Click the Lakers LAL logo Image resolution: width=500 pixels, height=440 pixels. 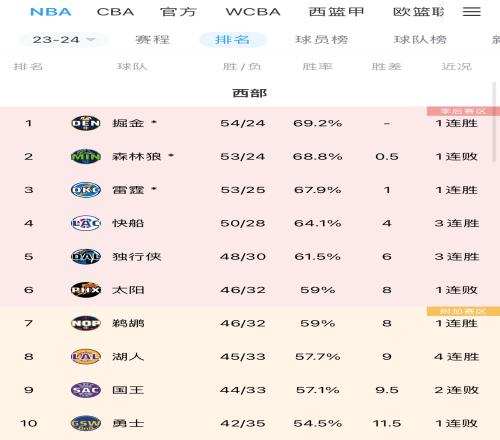[x=86, y=356]
